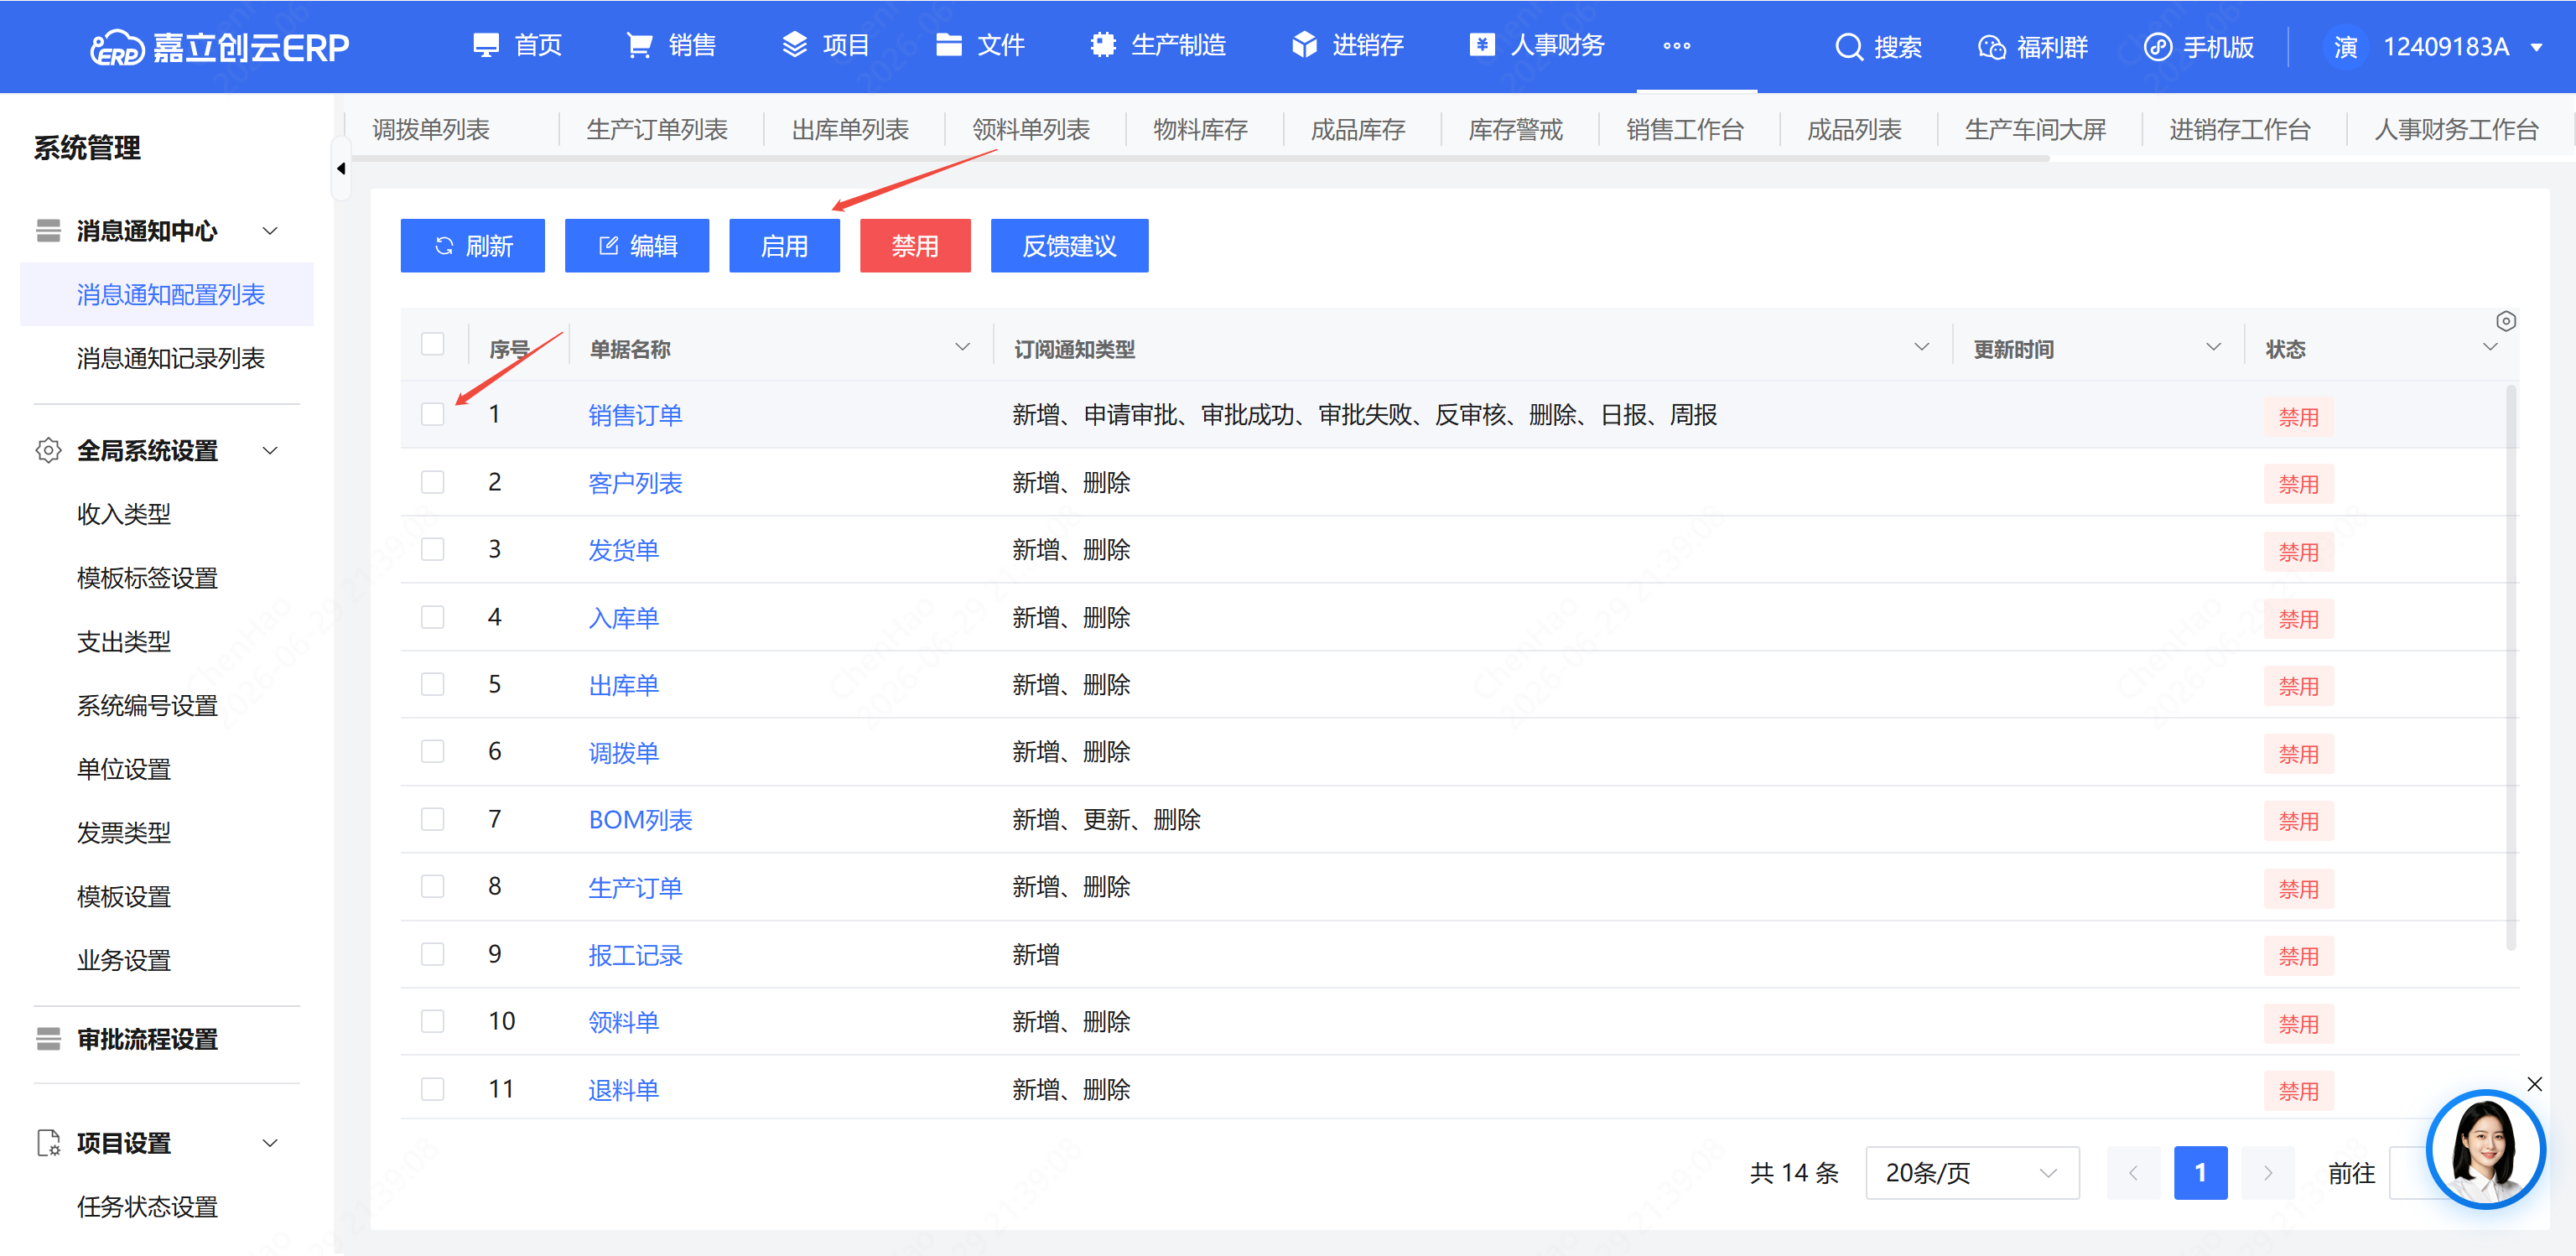Check the row 2 客户列表 checkbox

point(433,482)
